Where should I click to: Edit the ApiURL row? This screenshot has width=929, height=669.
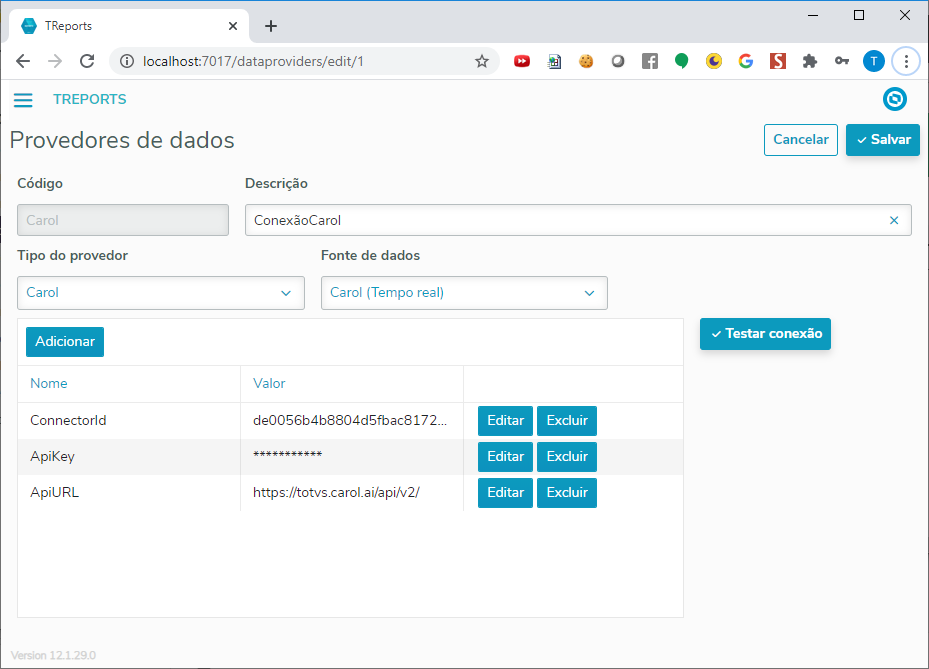click(x=505, y=493)
